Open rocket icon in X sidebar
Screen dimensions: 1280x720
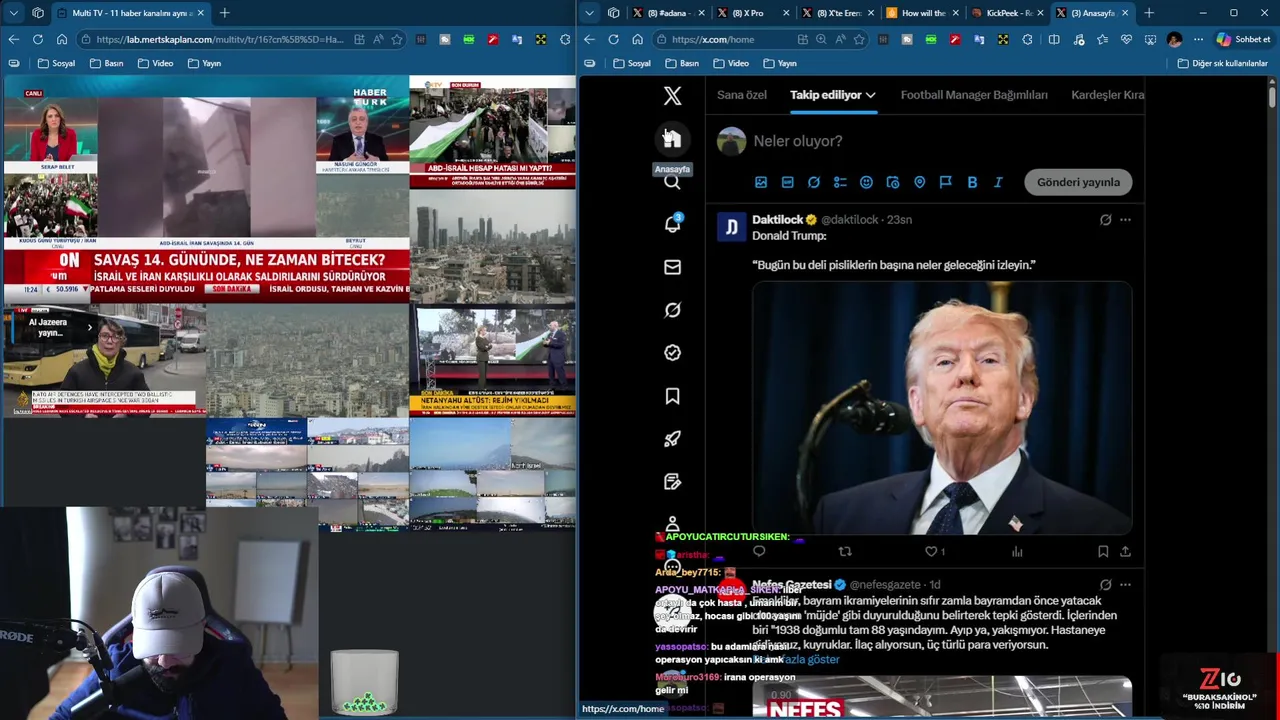click(672, 439)
